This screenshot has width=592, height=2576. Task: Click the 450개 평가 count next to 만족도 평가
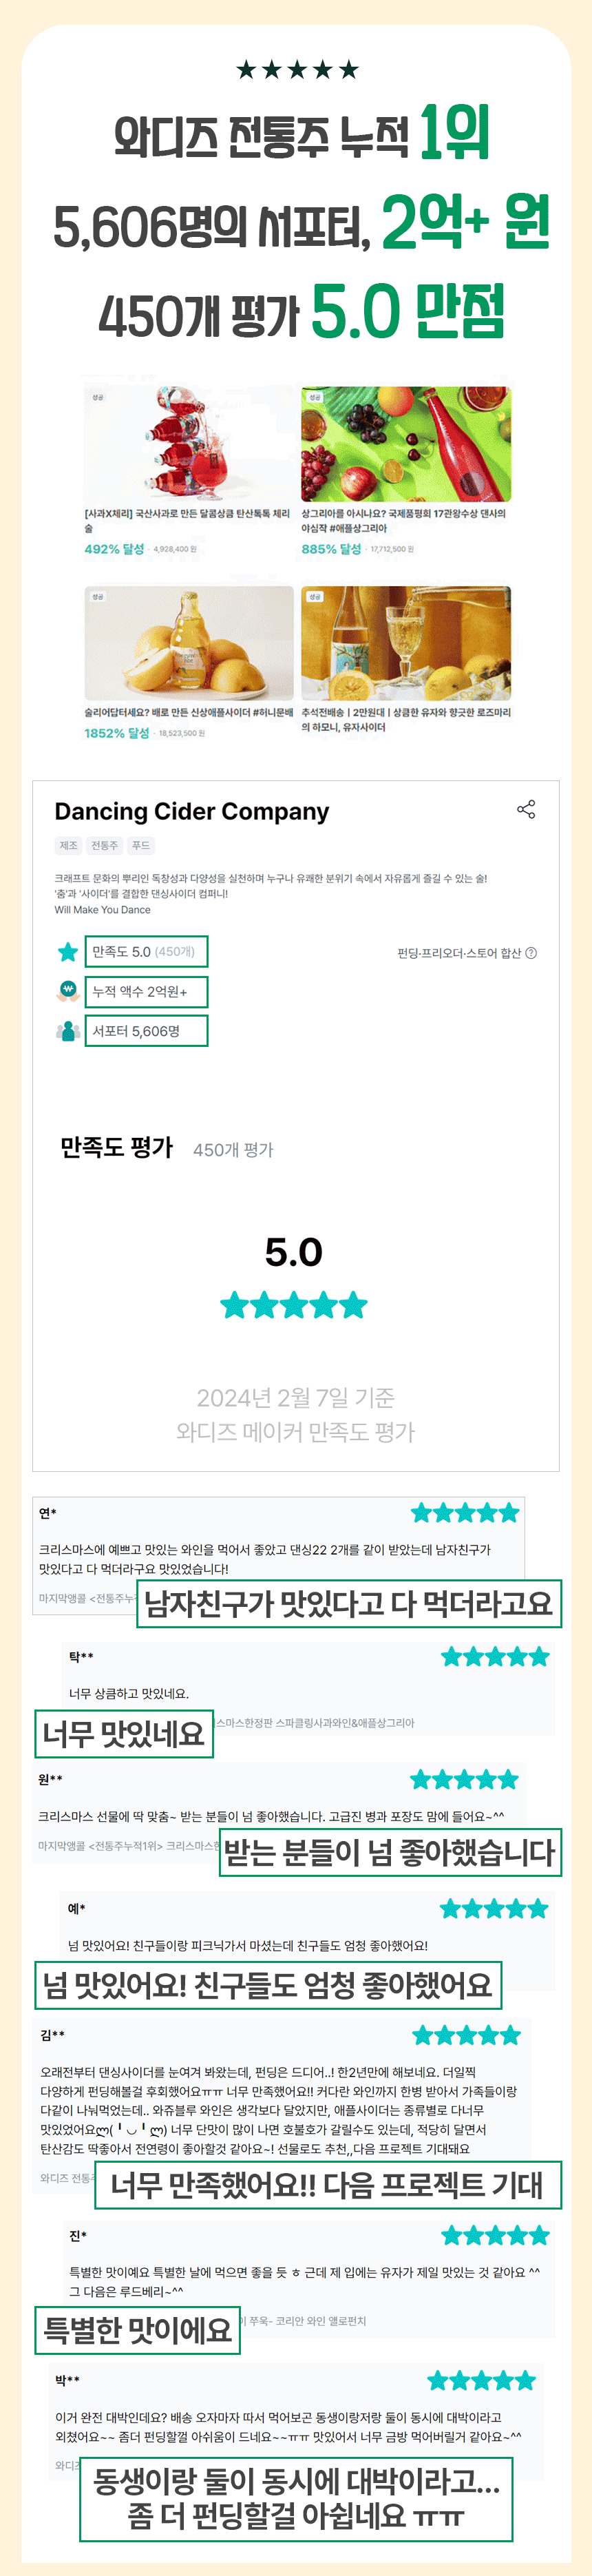233,1150
